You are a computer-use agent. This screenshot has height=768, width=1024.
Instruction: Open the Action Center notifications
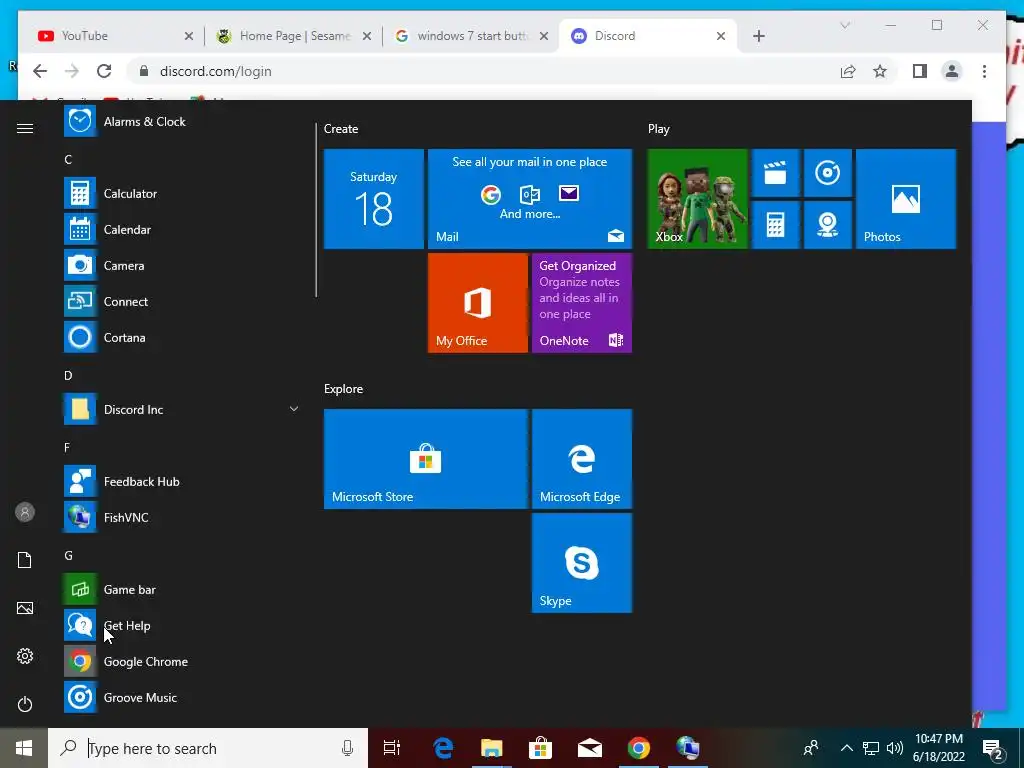[x=993, y=748]
